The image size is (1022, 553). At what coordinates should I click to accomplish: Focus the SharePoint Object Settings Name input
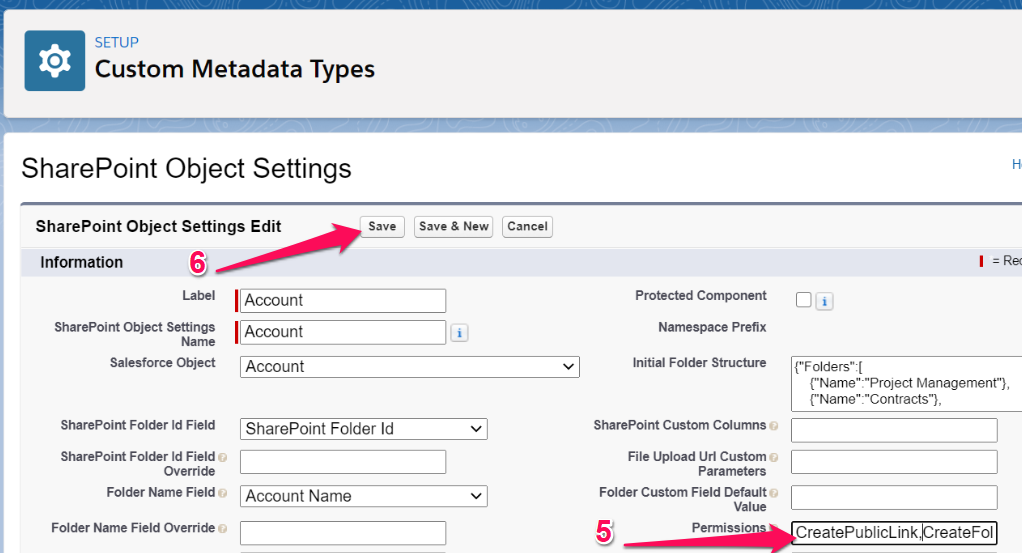[343, 332]
